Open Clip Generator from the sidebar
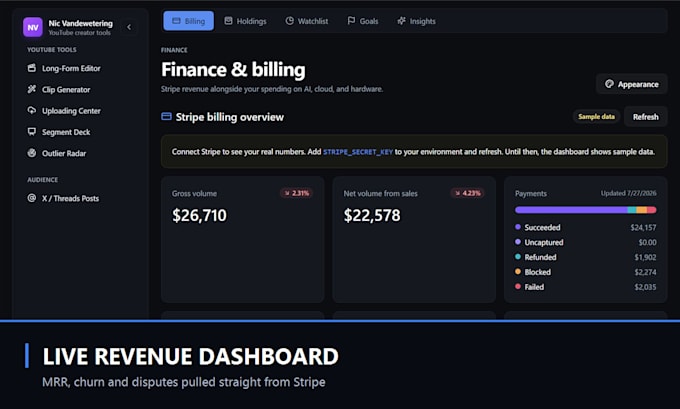The height and width of the screenshot is (409, 680). coord(80,89)
